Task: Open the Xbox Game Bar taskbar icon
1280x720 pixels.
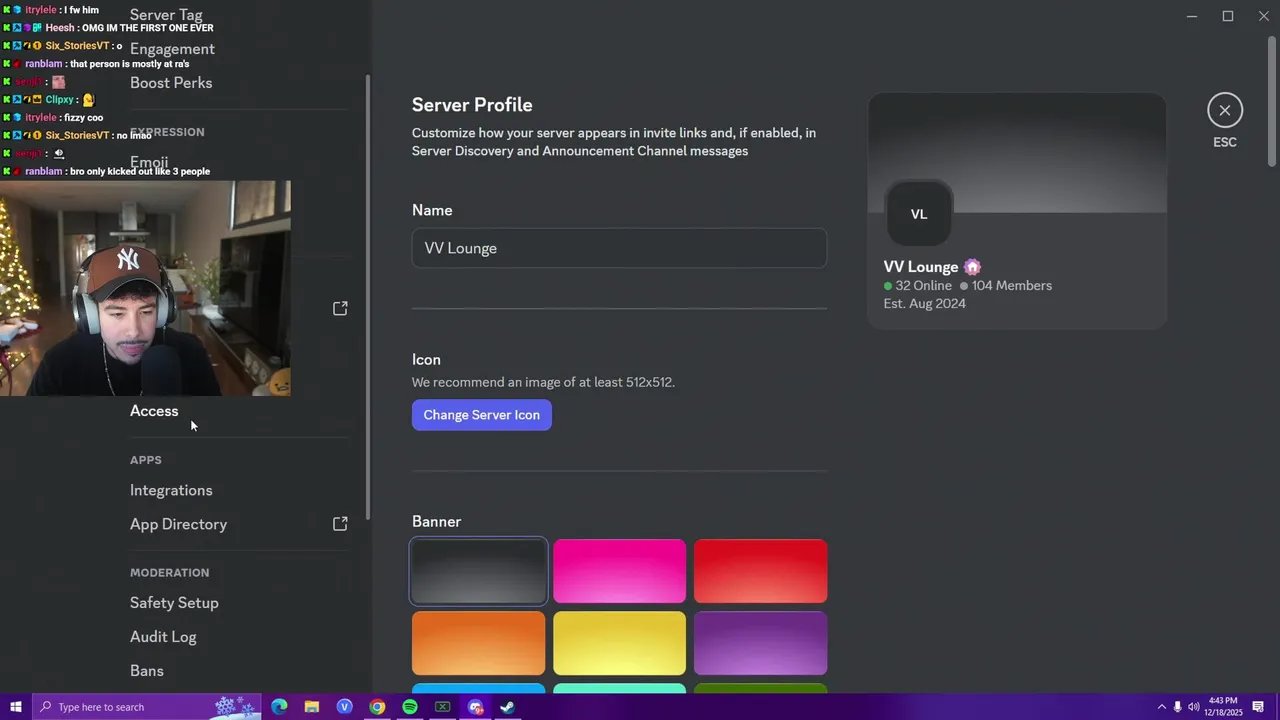Action: pyautogui.click(x=442, y=707)
